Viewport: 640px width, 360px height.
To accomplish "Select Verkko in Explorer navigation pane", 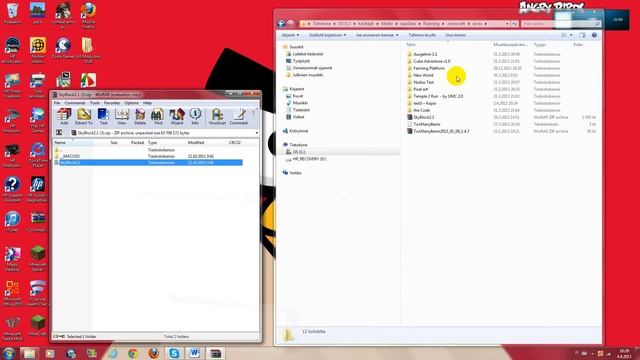I will point(295,173).
